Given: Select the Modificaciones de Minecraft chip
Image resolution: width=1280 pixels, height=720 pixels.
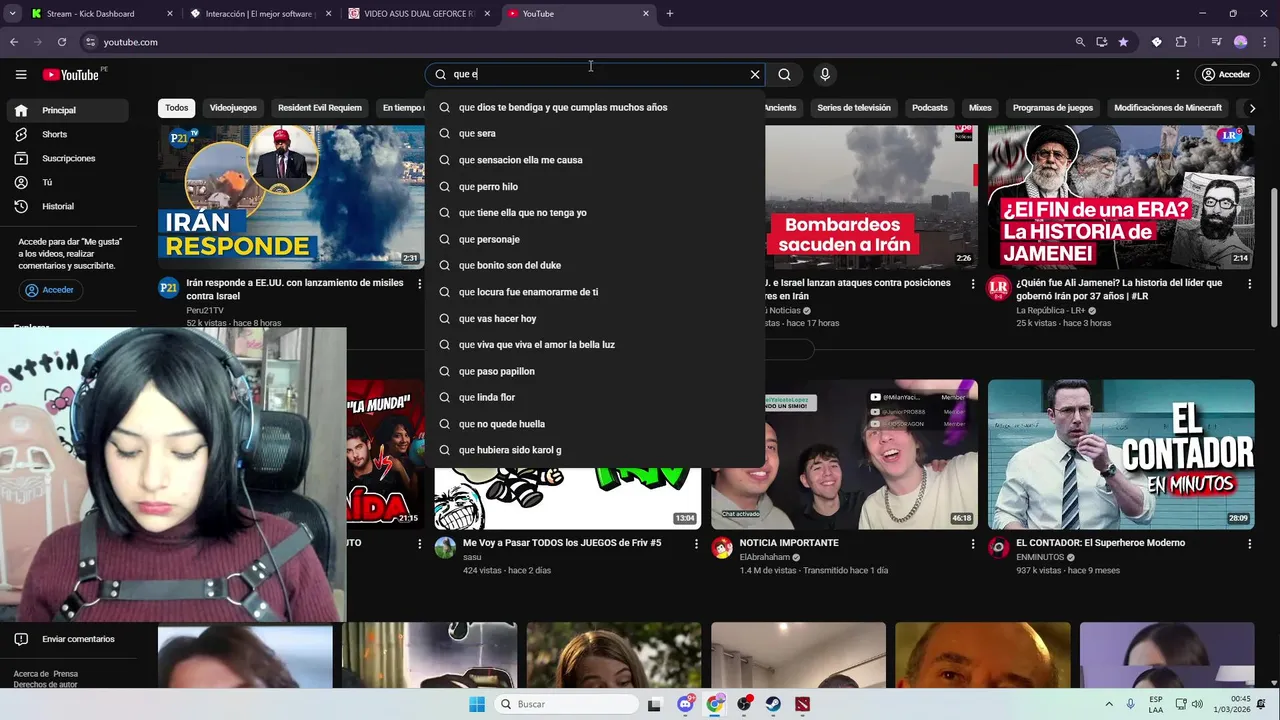Looking at the screenshot, I should coord(1168,108).
